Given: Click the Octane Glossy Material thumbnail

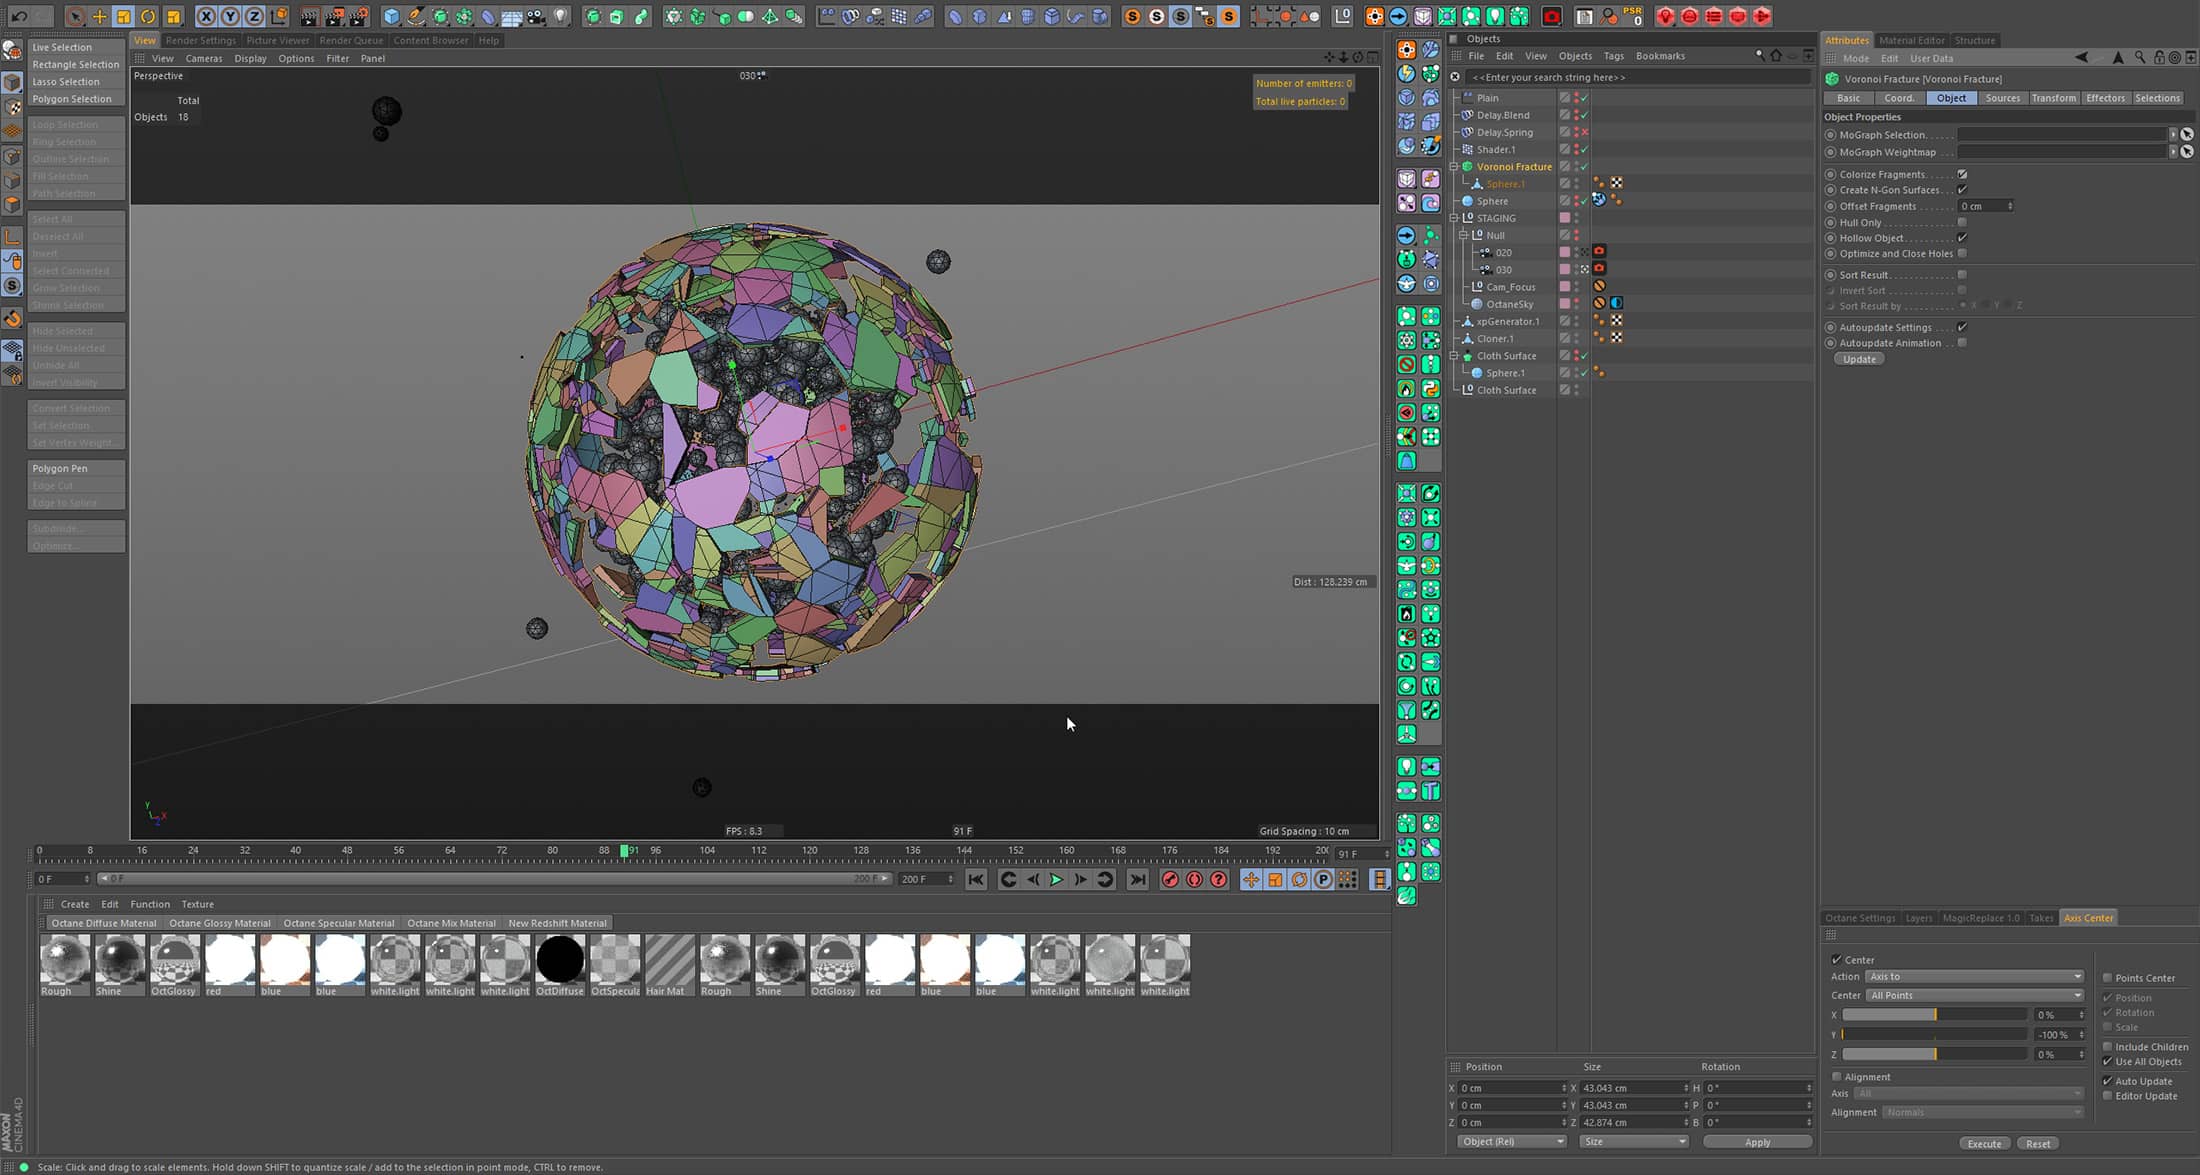Looking at the screenshot, I should 173,960.
